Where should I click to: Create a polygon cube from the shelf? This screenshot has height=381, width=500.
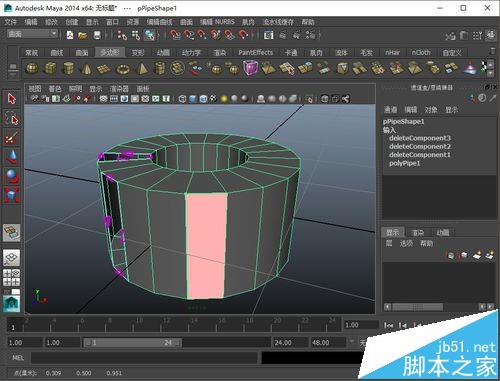(50, 68)
